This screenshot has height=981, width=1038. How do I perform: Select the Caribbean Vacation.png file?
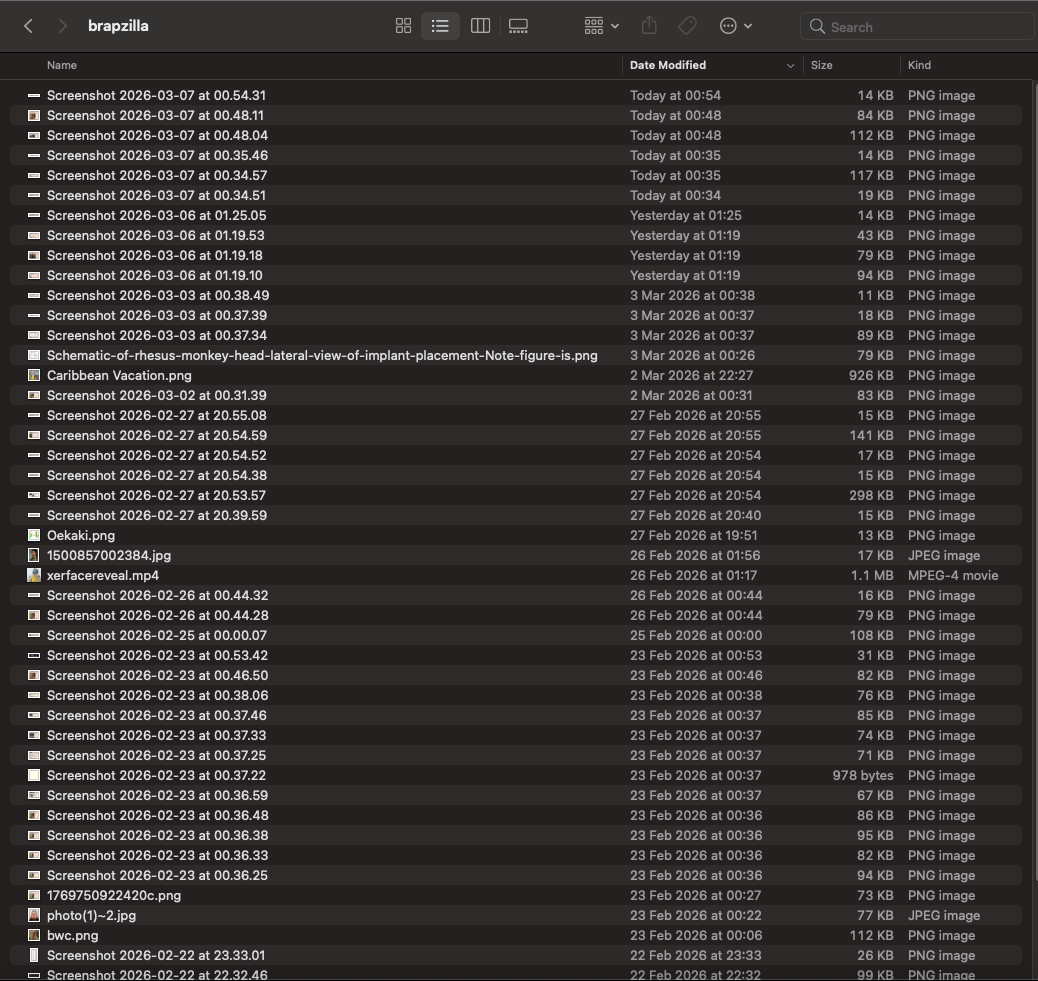(x=119, y=375)
